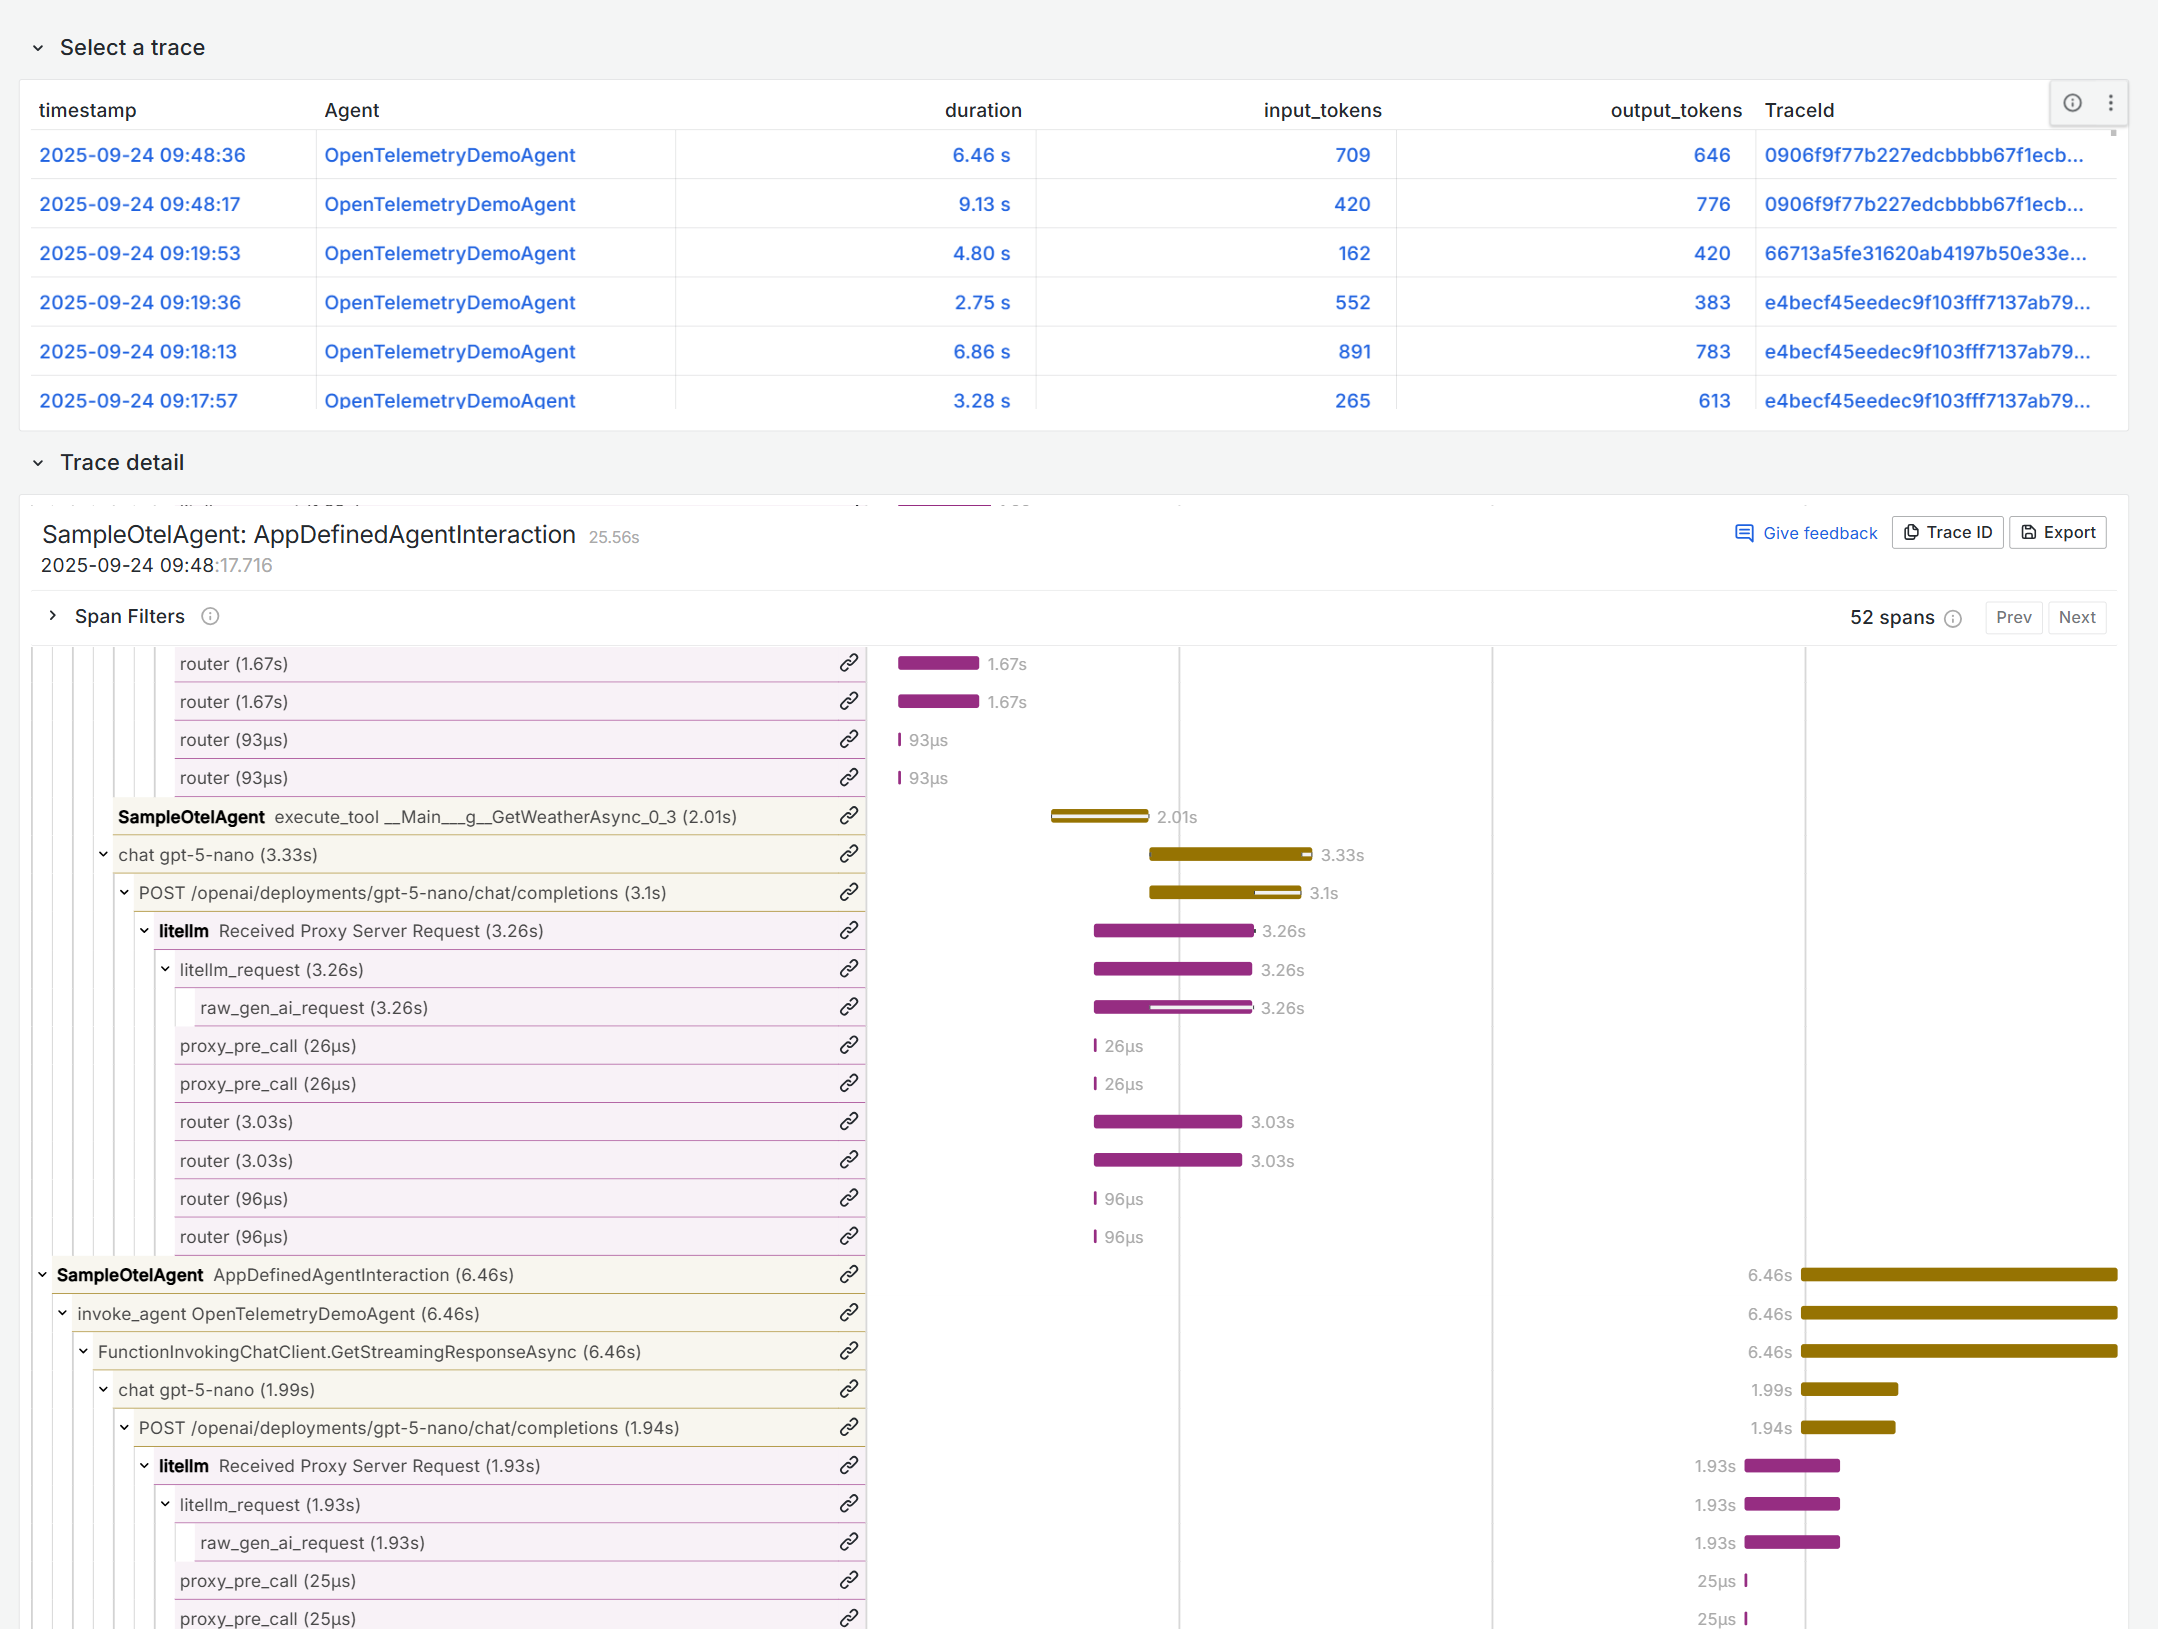Collapse the Select a trace section

tap(38, 48)
